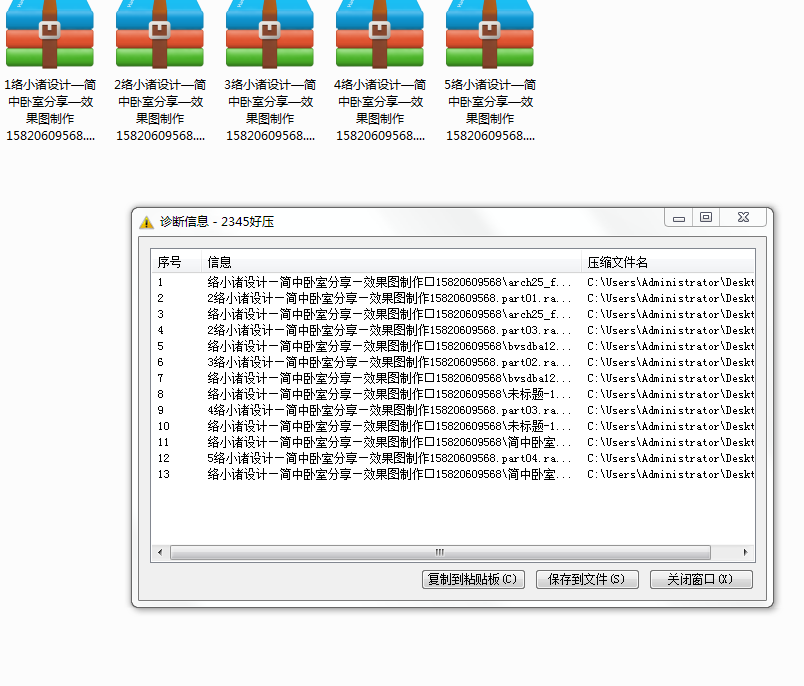Select row 5 with bvsdba12 message
804x686 pixels.
pos(453,346)
